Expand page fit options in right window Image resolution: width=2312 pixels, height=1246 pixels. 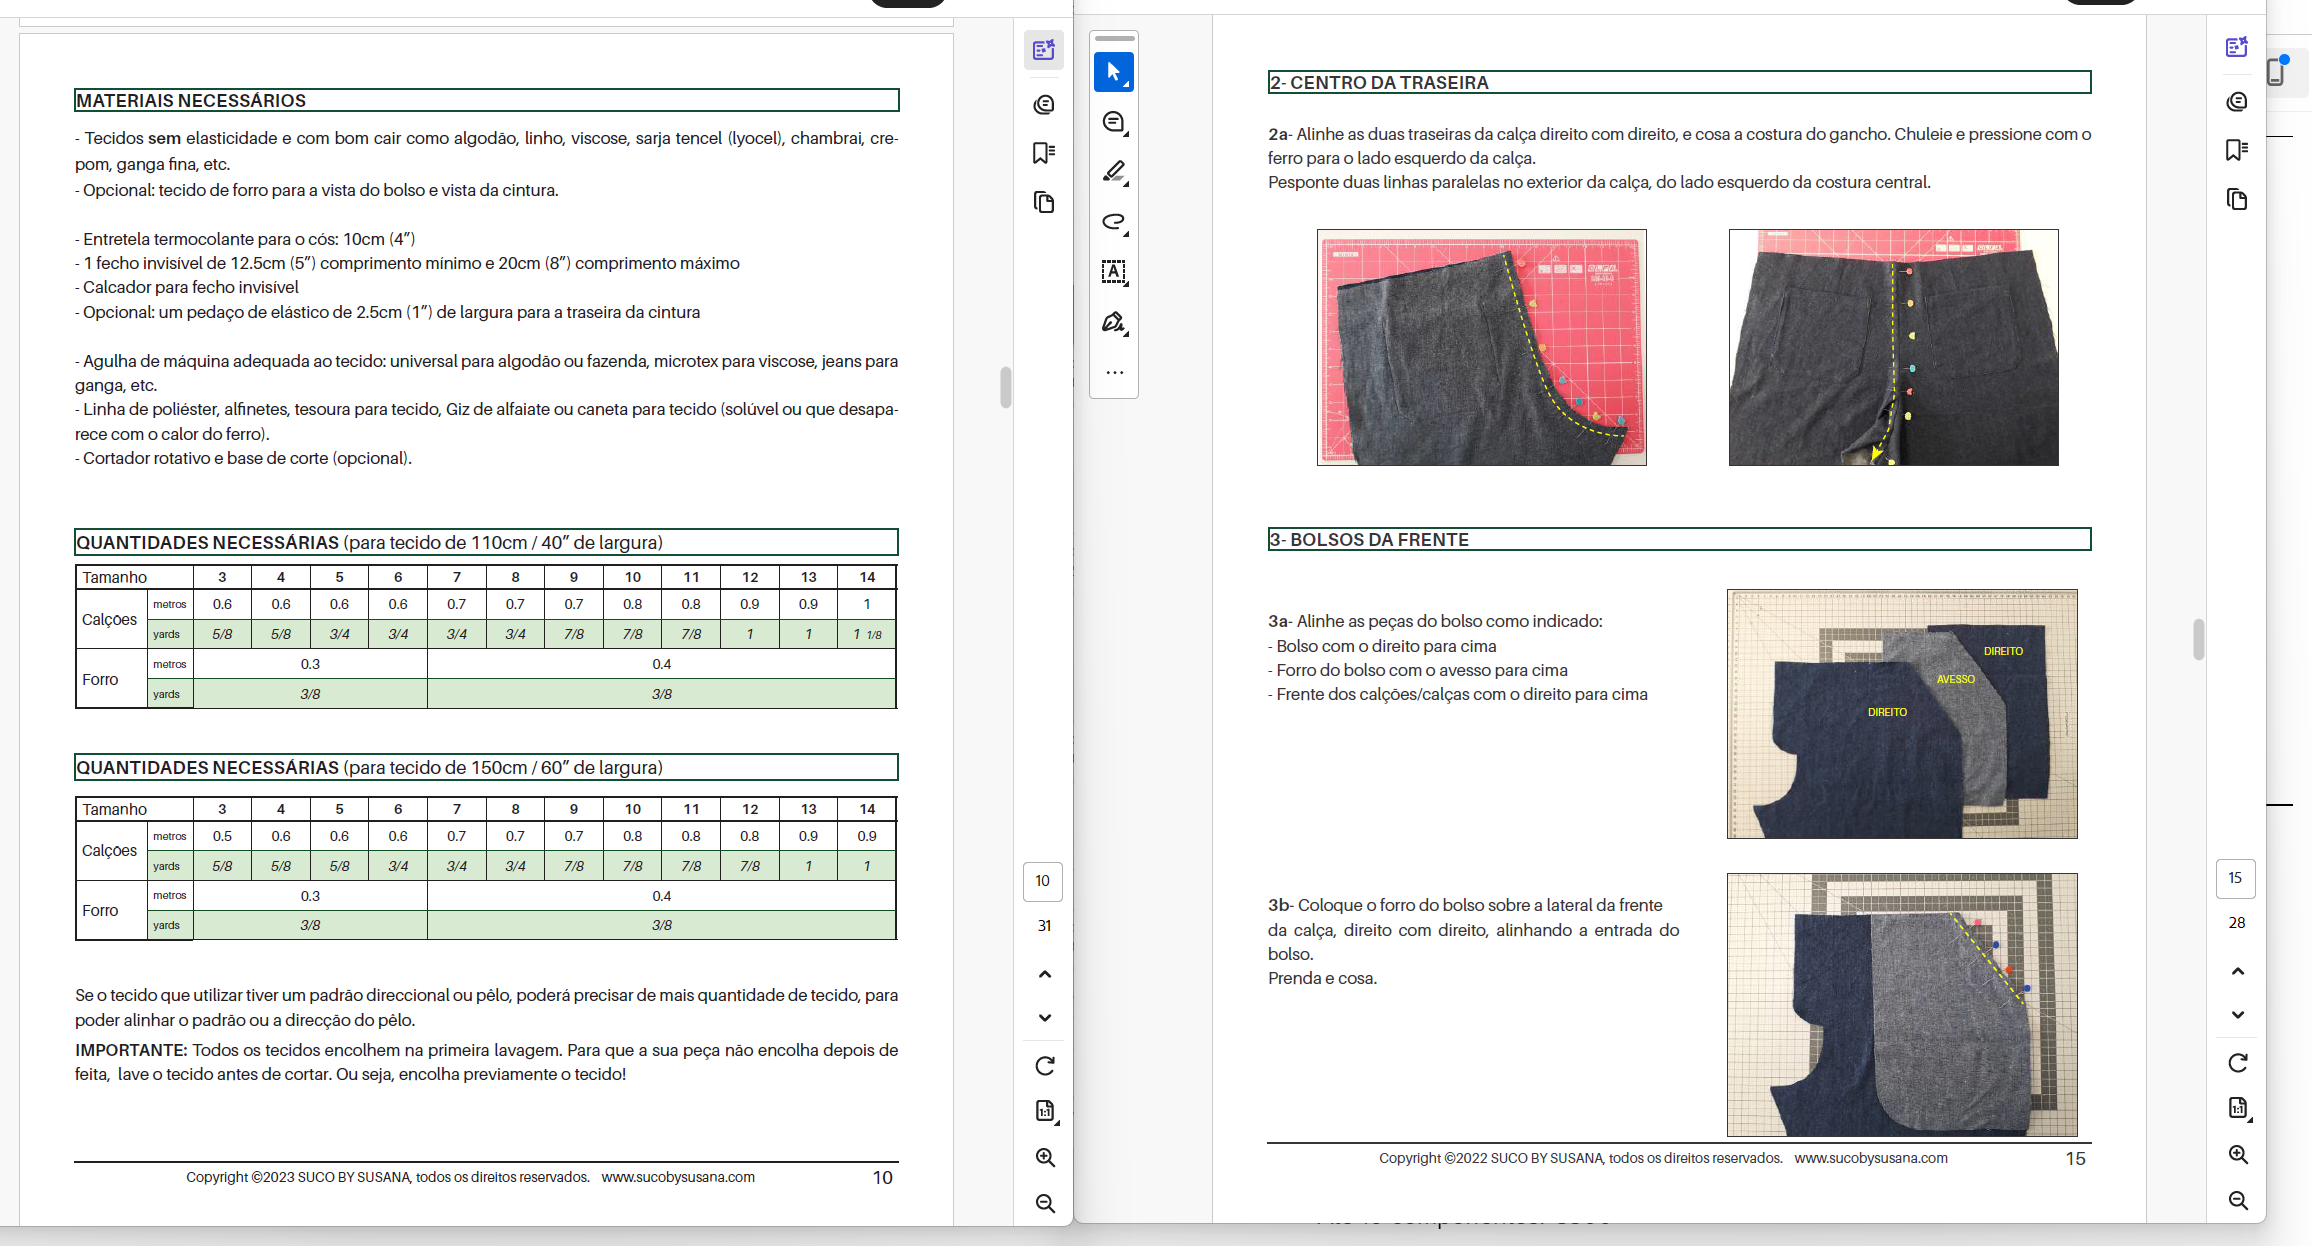[x=2238, y=1108]
